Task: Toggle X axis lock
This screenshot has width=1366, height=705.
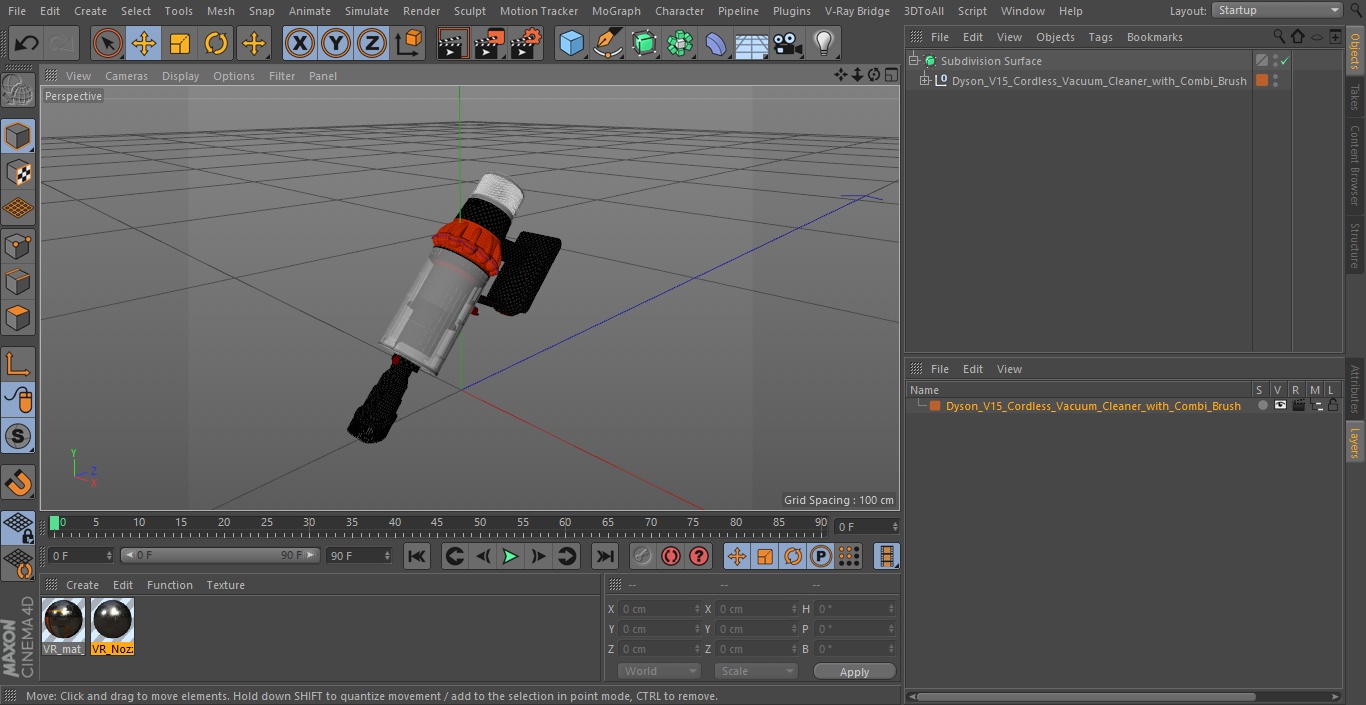Action: [300, 43]
